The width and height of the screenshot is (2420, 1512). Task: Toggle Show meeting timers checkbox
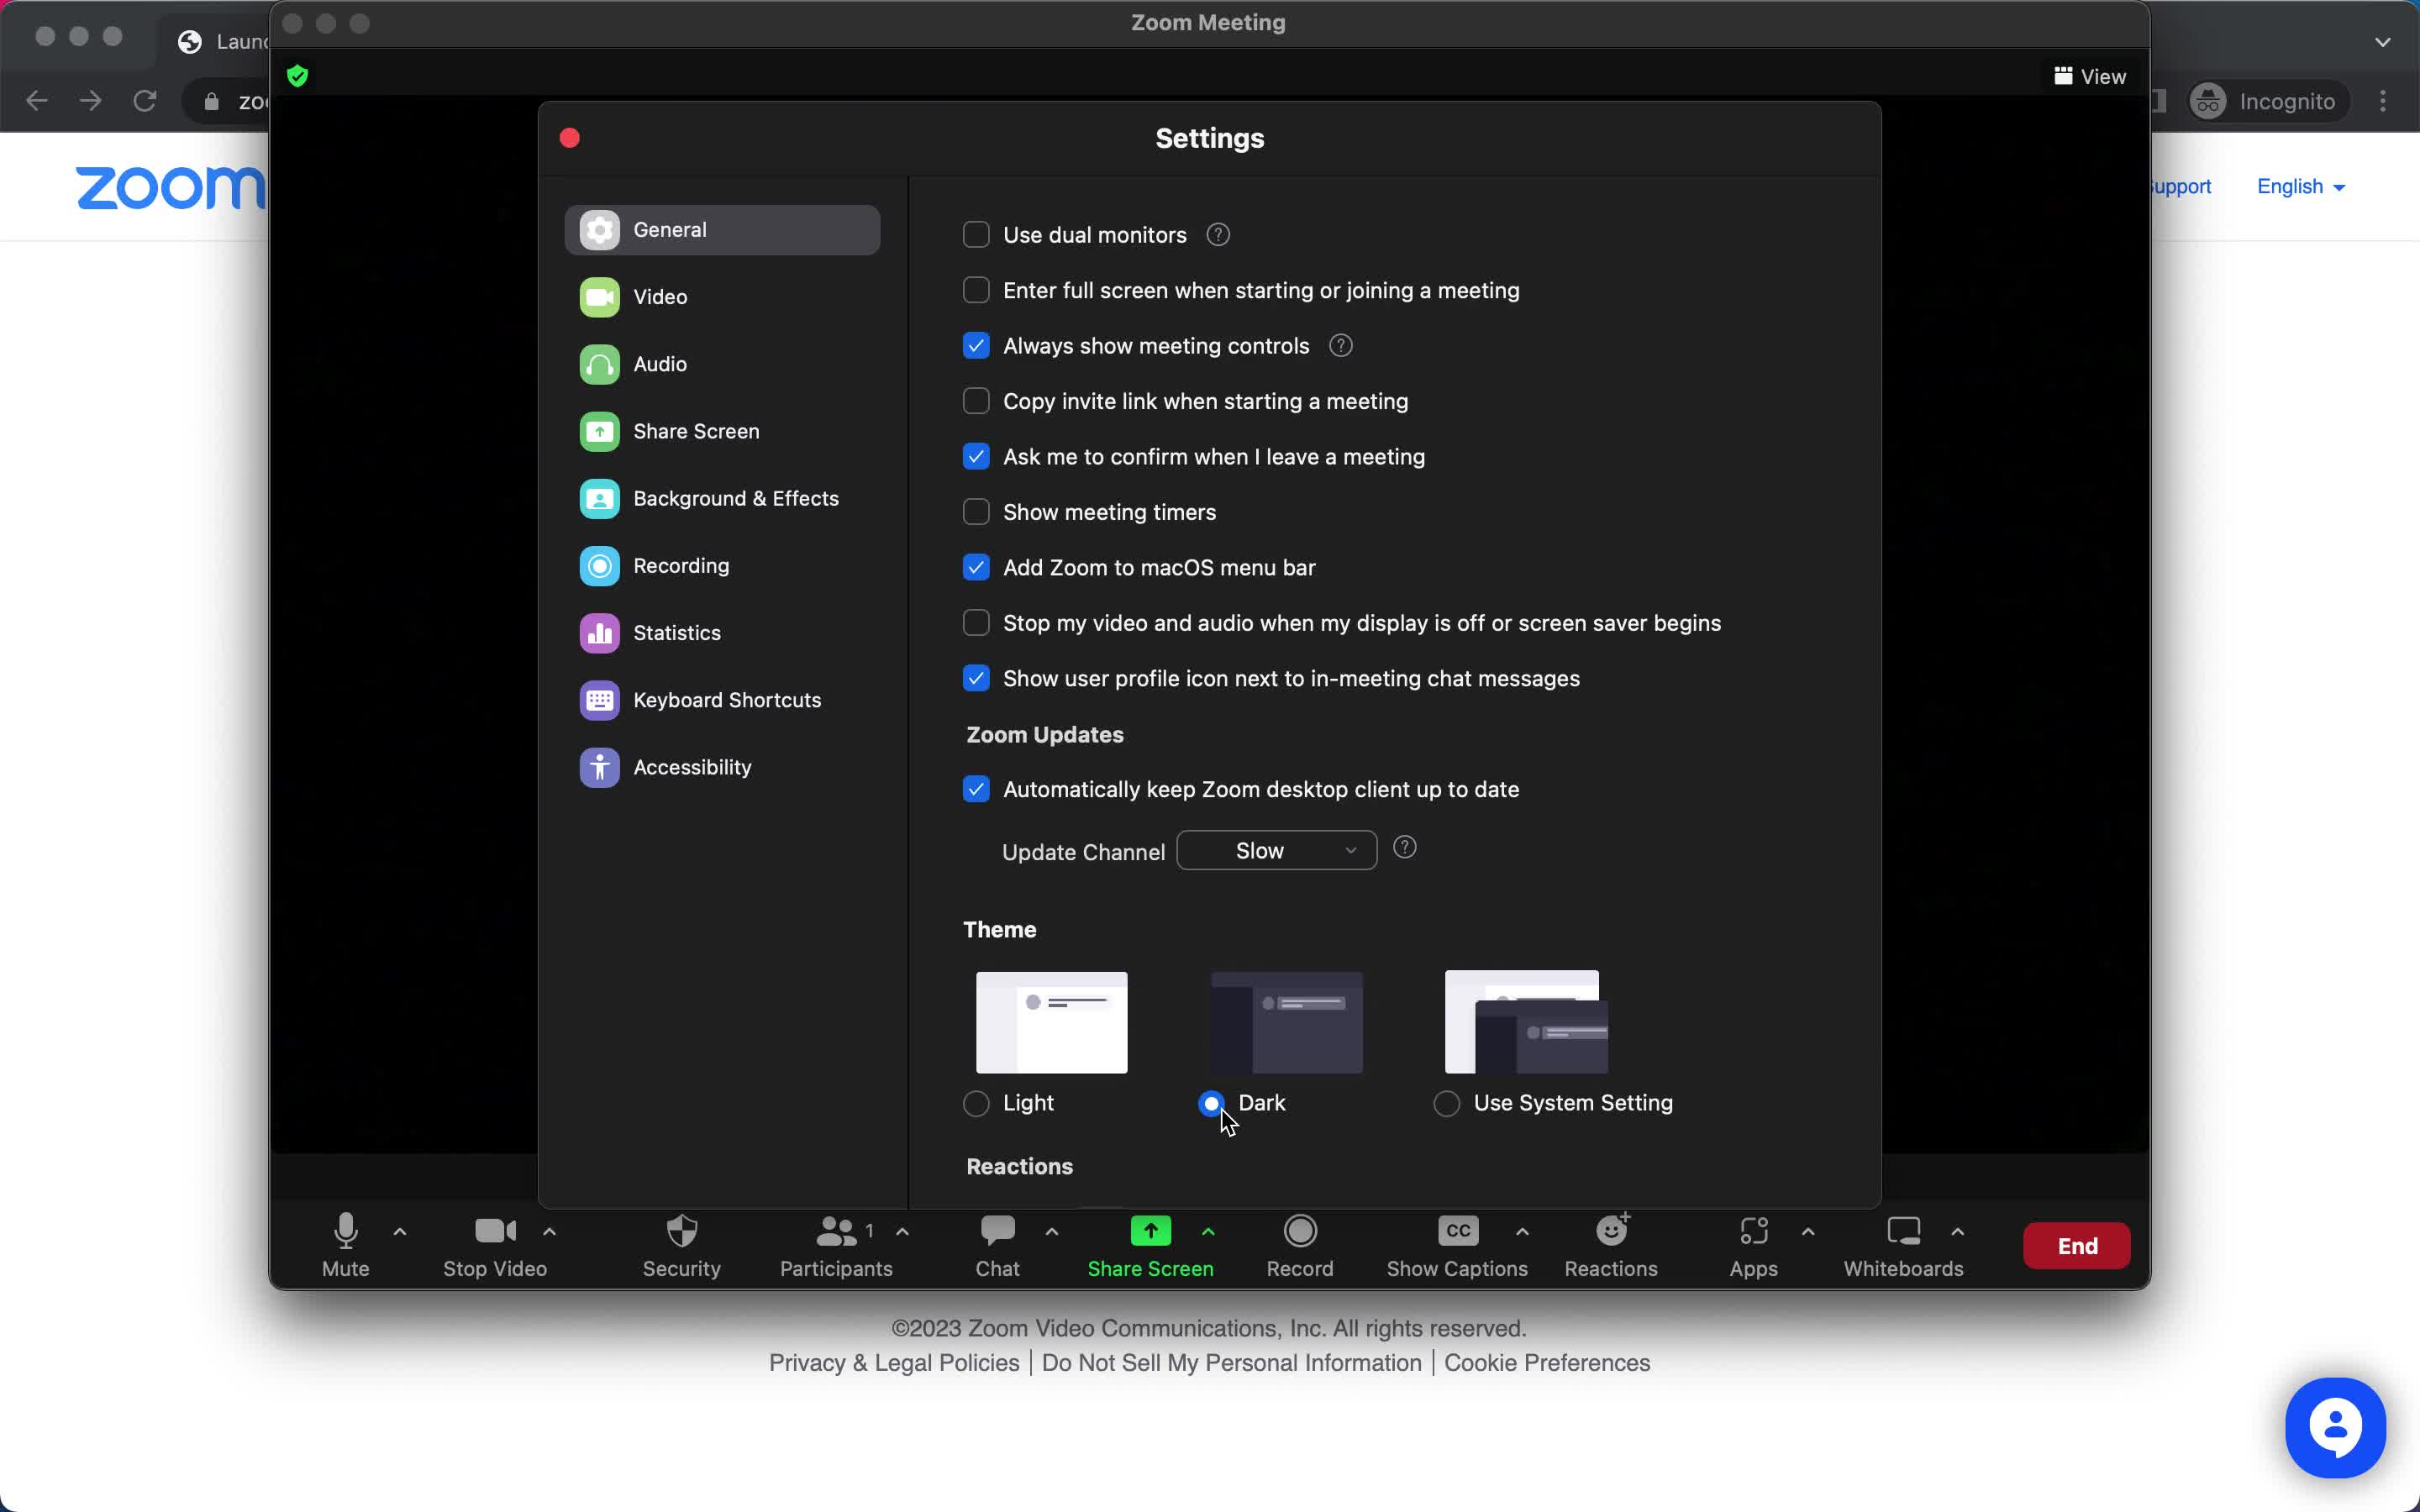(x=976, y=512)
